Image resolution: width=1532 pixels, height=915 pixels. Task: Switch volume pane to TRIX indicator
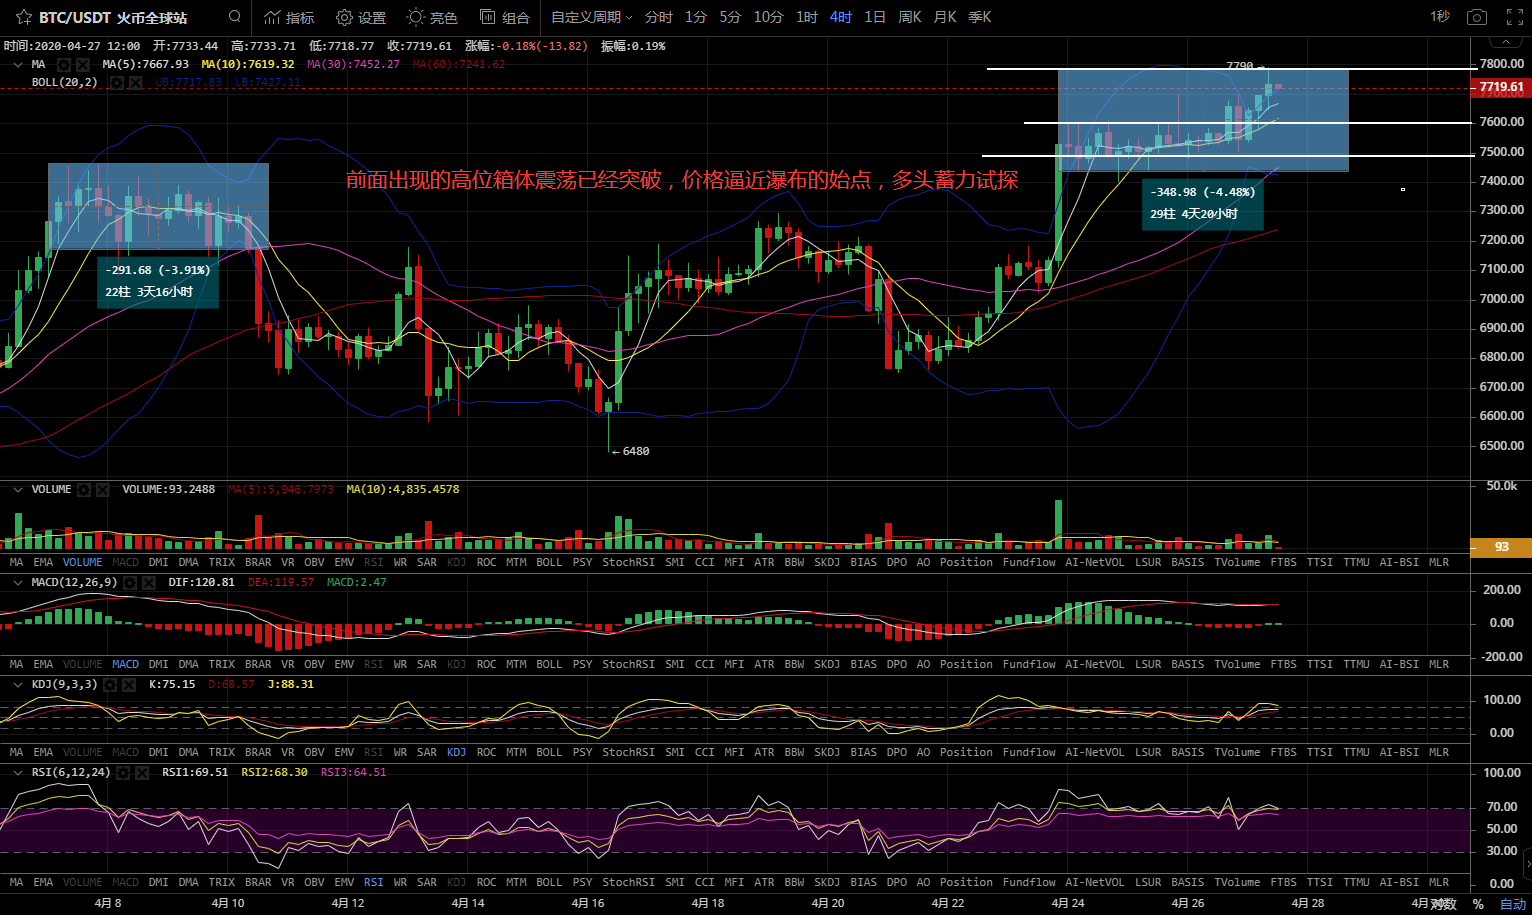coord(221,562)
